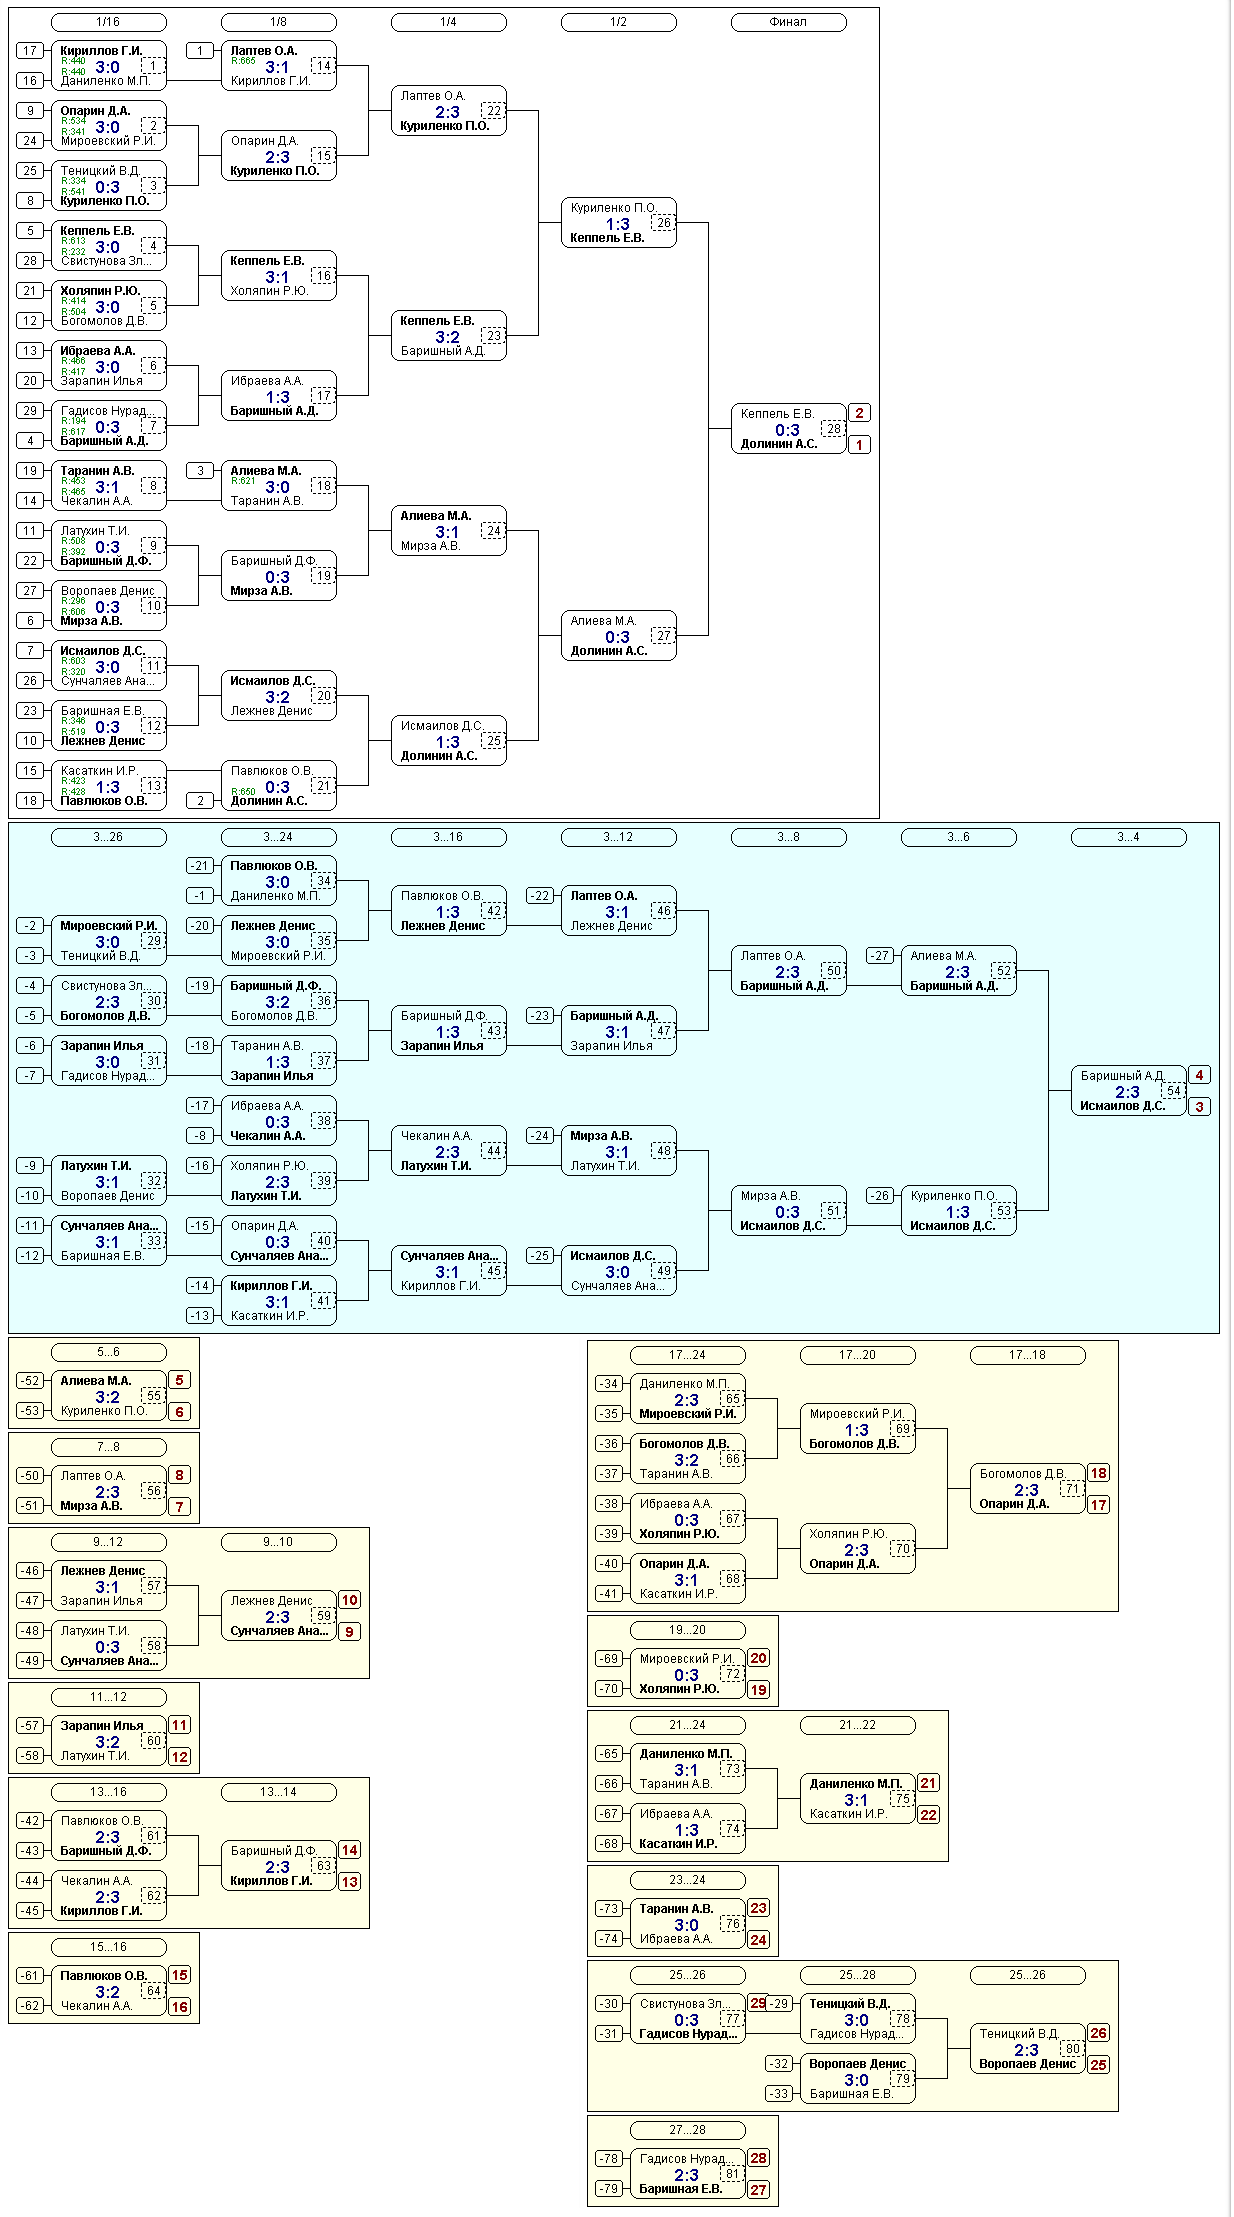Select the "21...22" bracket header
1234x2217 pixels.
[x=857, y=1725]
